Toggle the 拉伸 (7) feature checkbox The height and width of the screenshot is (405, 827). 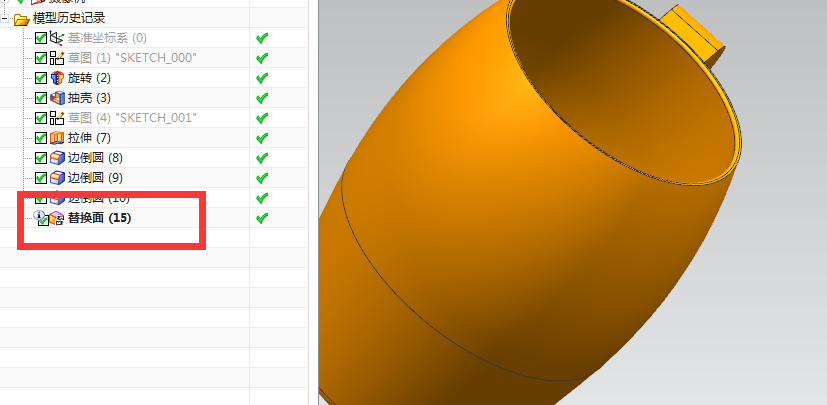pos(41,138)
